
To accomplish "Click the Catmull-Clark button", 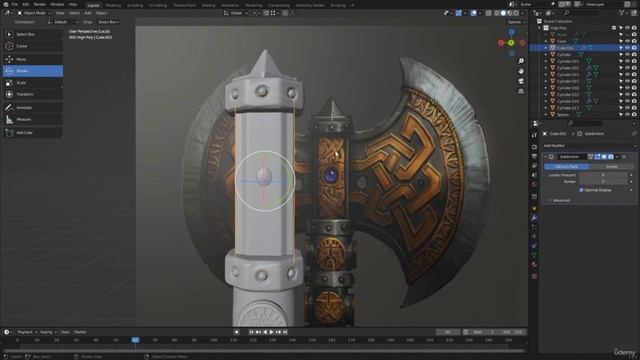I will click(566, 167).
